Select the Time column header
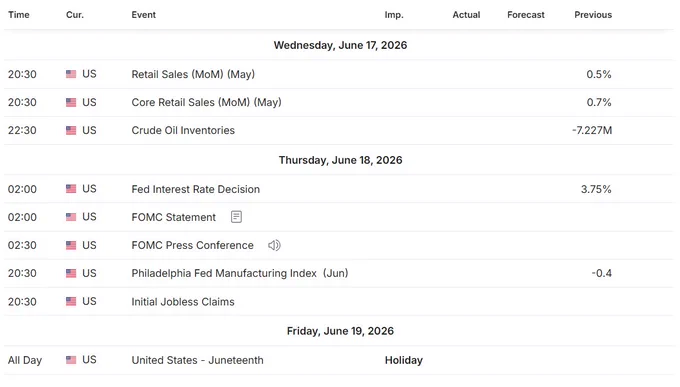Viewport: 680px width, 387px height. [x=19, y=15]
